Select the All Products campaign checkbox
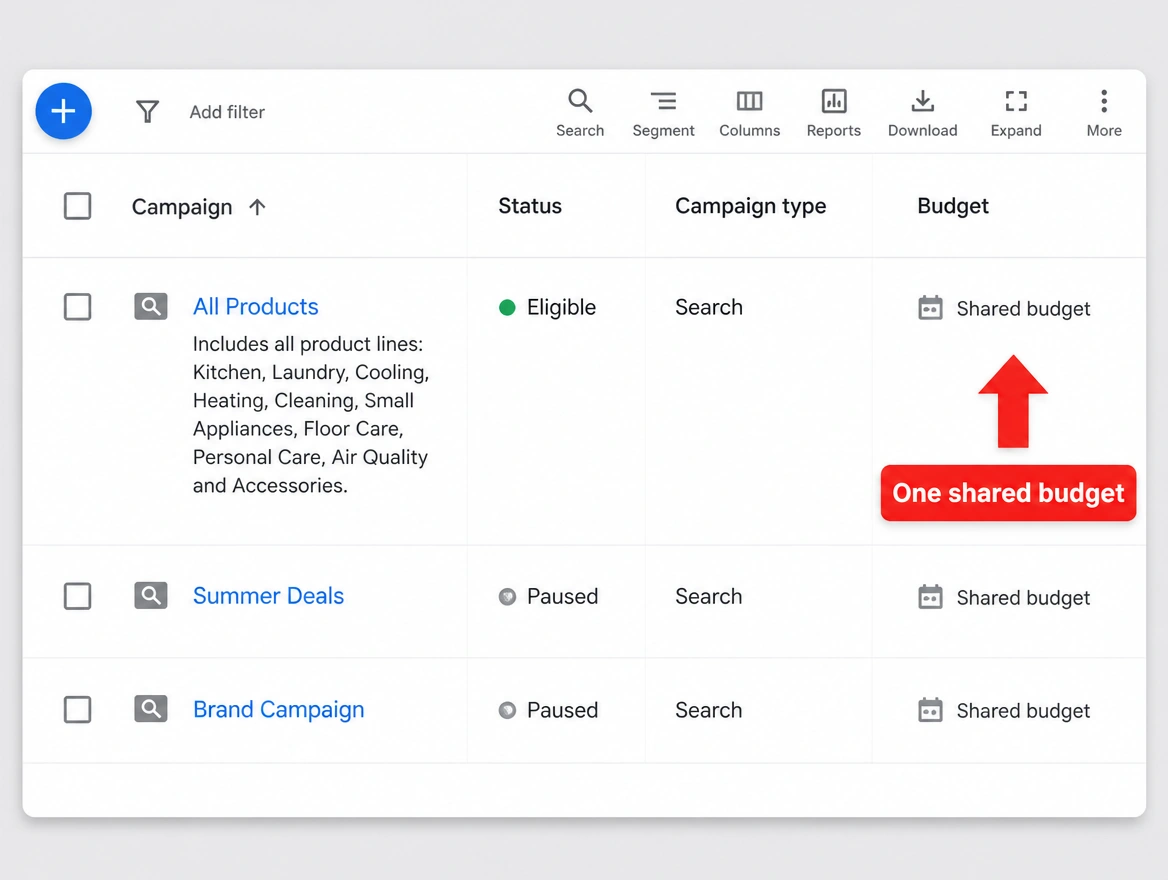Viewport: 1168px width, 880px height. [77, 307]
